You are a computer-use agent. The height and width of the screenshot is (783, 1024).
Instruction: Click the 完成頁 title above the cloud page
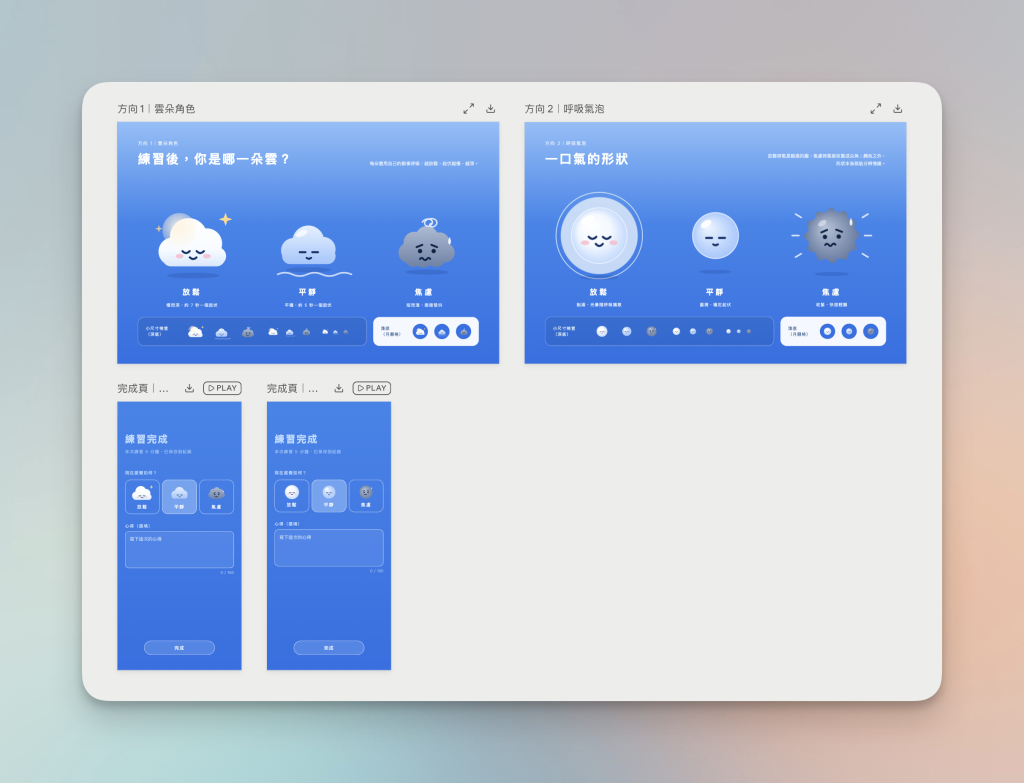143,389
